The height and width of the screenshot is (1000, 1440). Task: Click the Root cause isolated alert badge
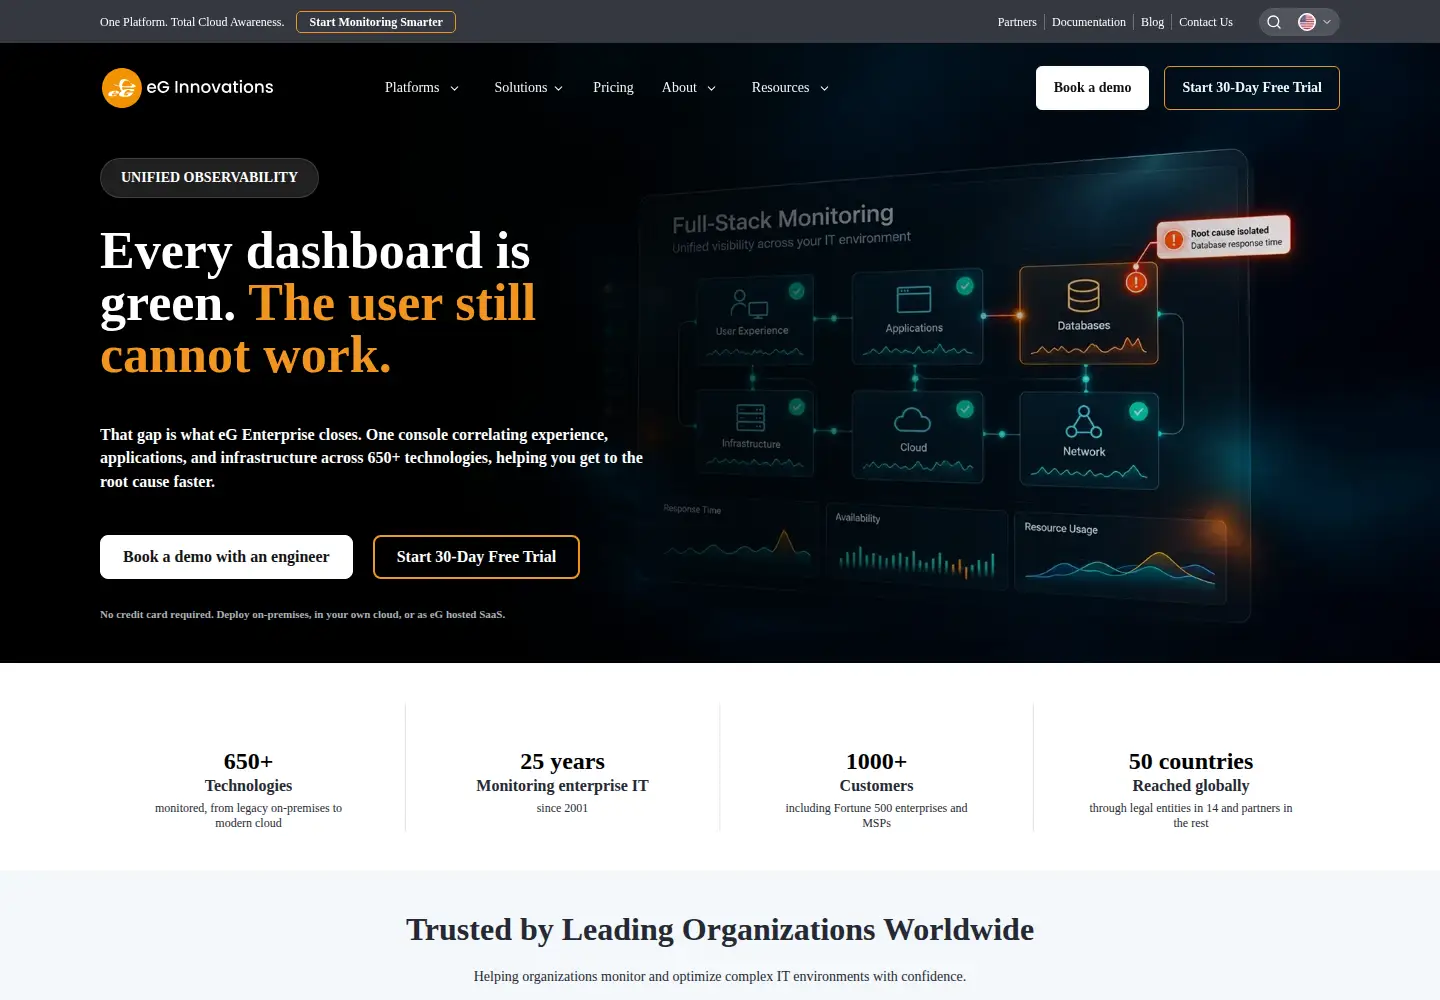(1224, 238)
